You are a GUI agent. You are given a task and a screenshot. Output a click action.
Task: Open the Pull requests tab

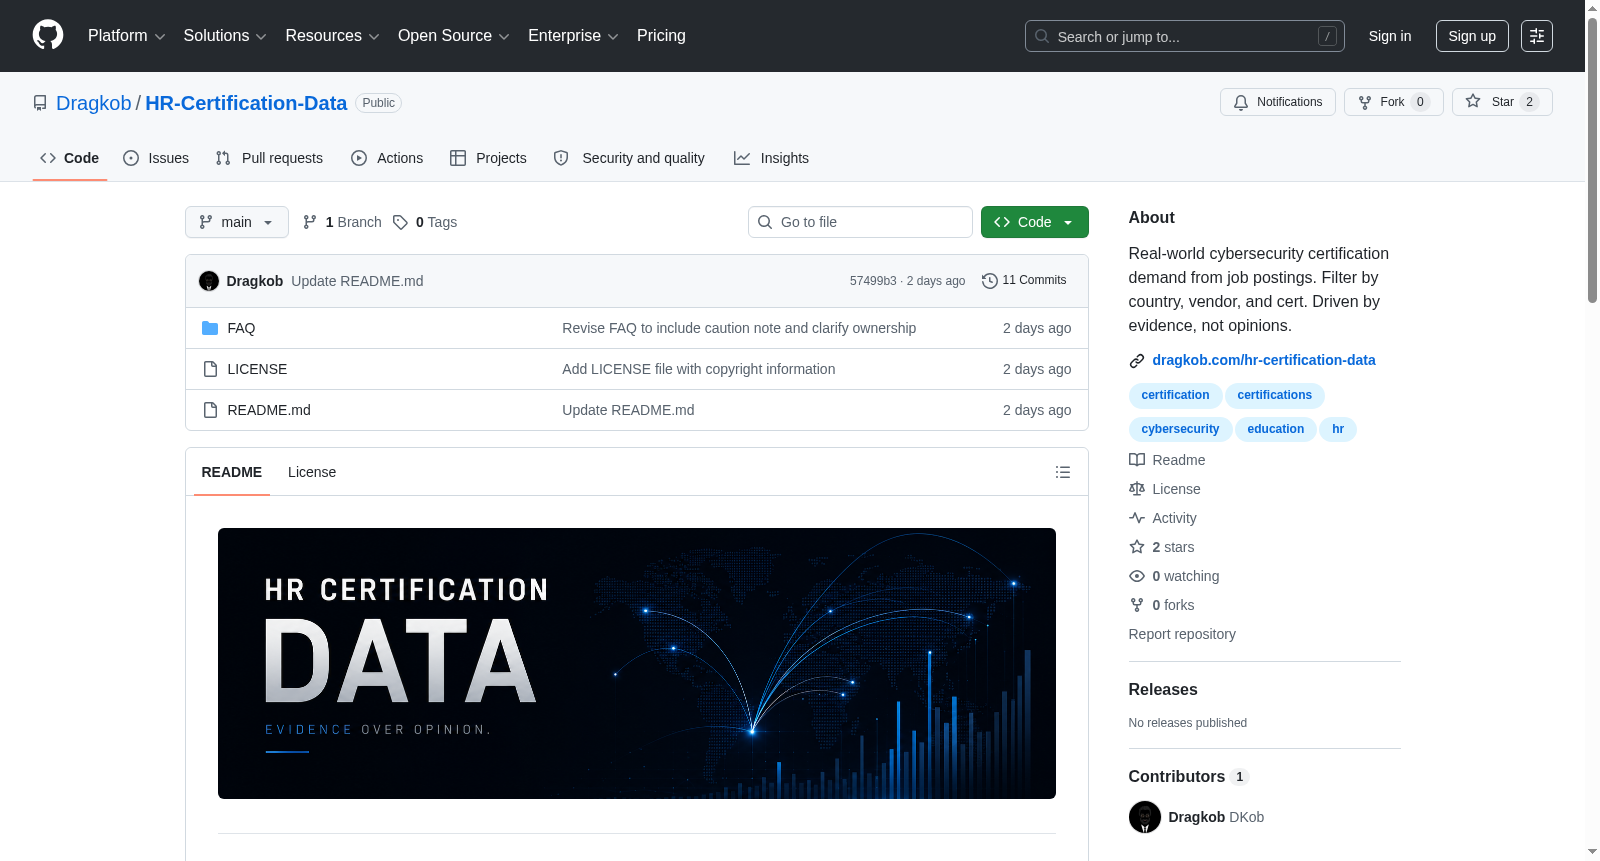click(269, 158)
